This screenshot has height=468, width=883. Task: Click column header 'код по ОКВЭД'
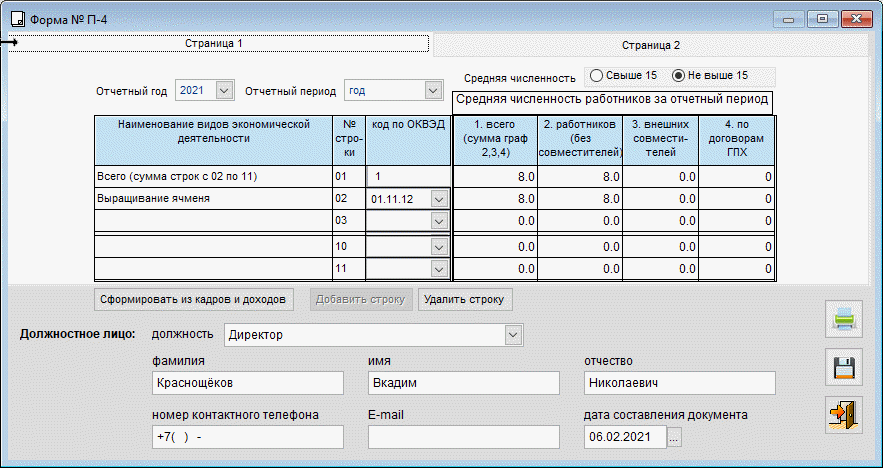[408, 141]
